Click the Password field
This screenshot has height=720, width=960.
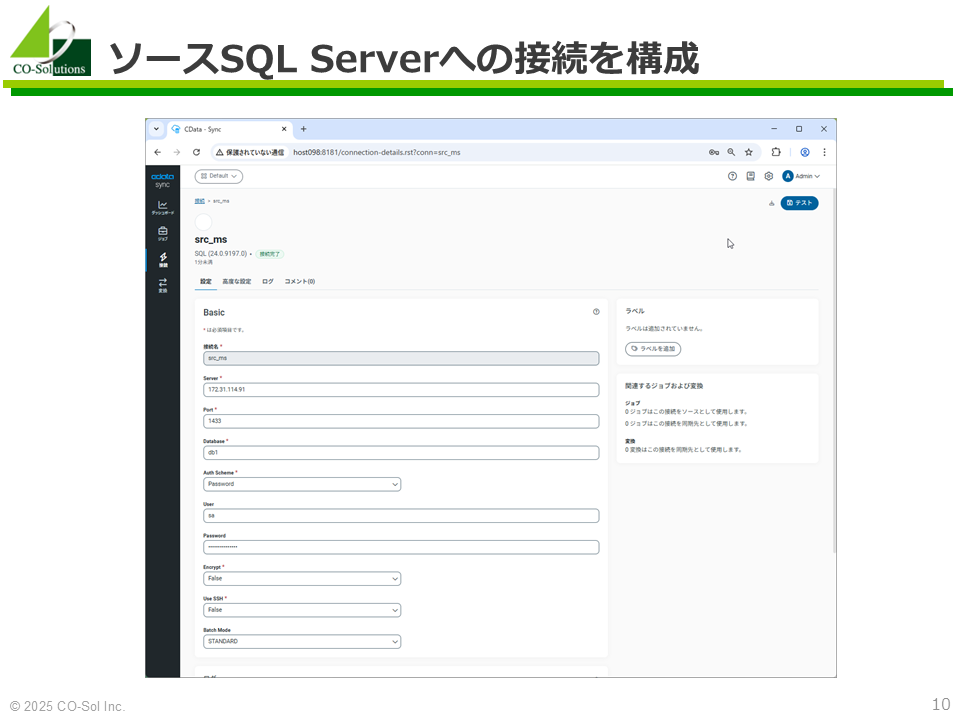[x=401, y=547]
